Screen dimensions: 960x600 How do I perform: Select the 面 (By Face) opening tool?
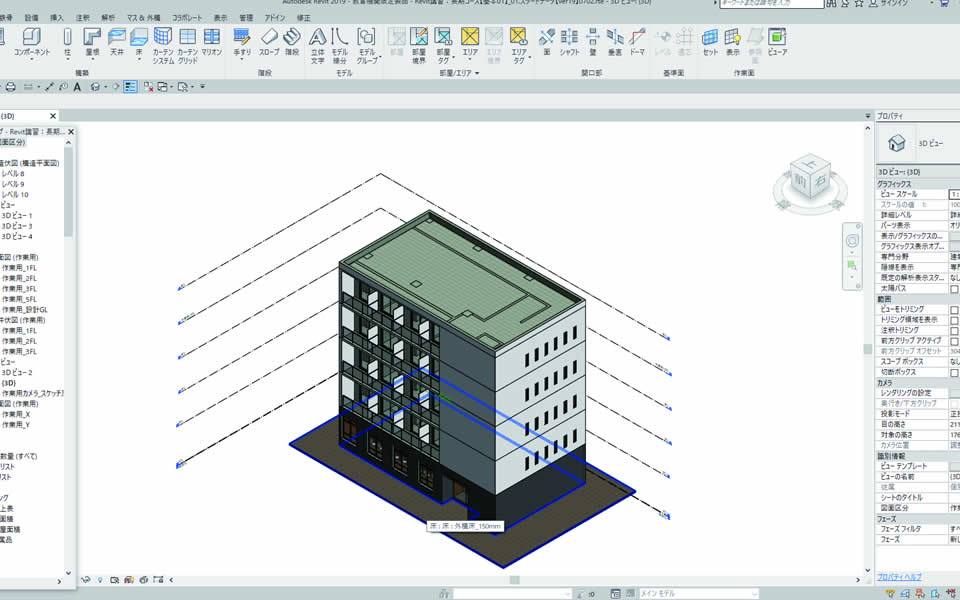pos(547,42)
